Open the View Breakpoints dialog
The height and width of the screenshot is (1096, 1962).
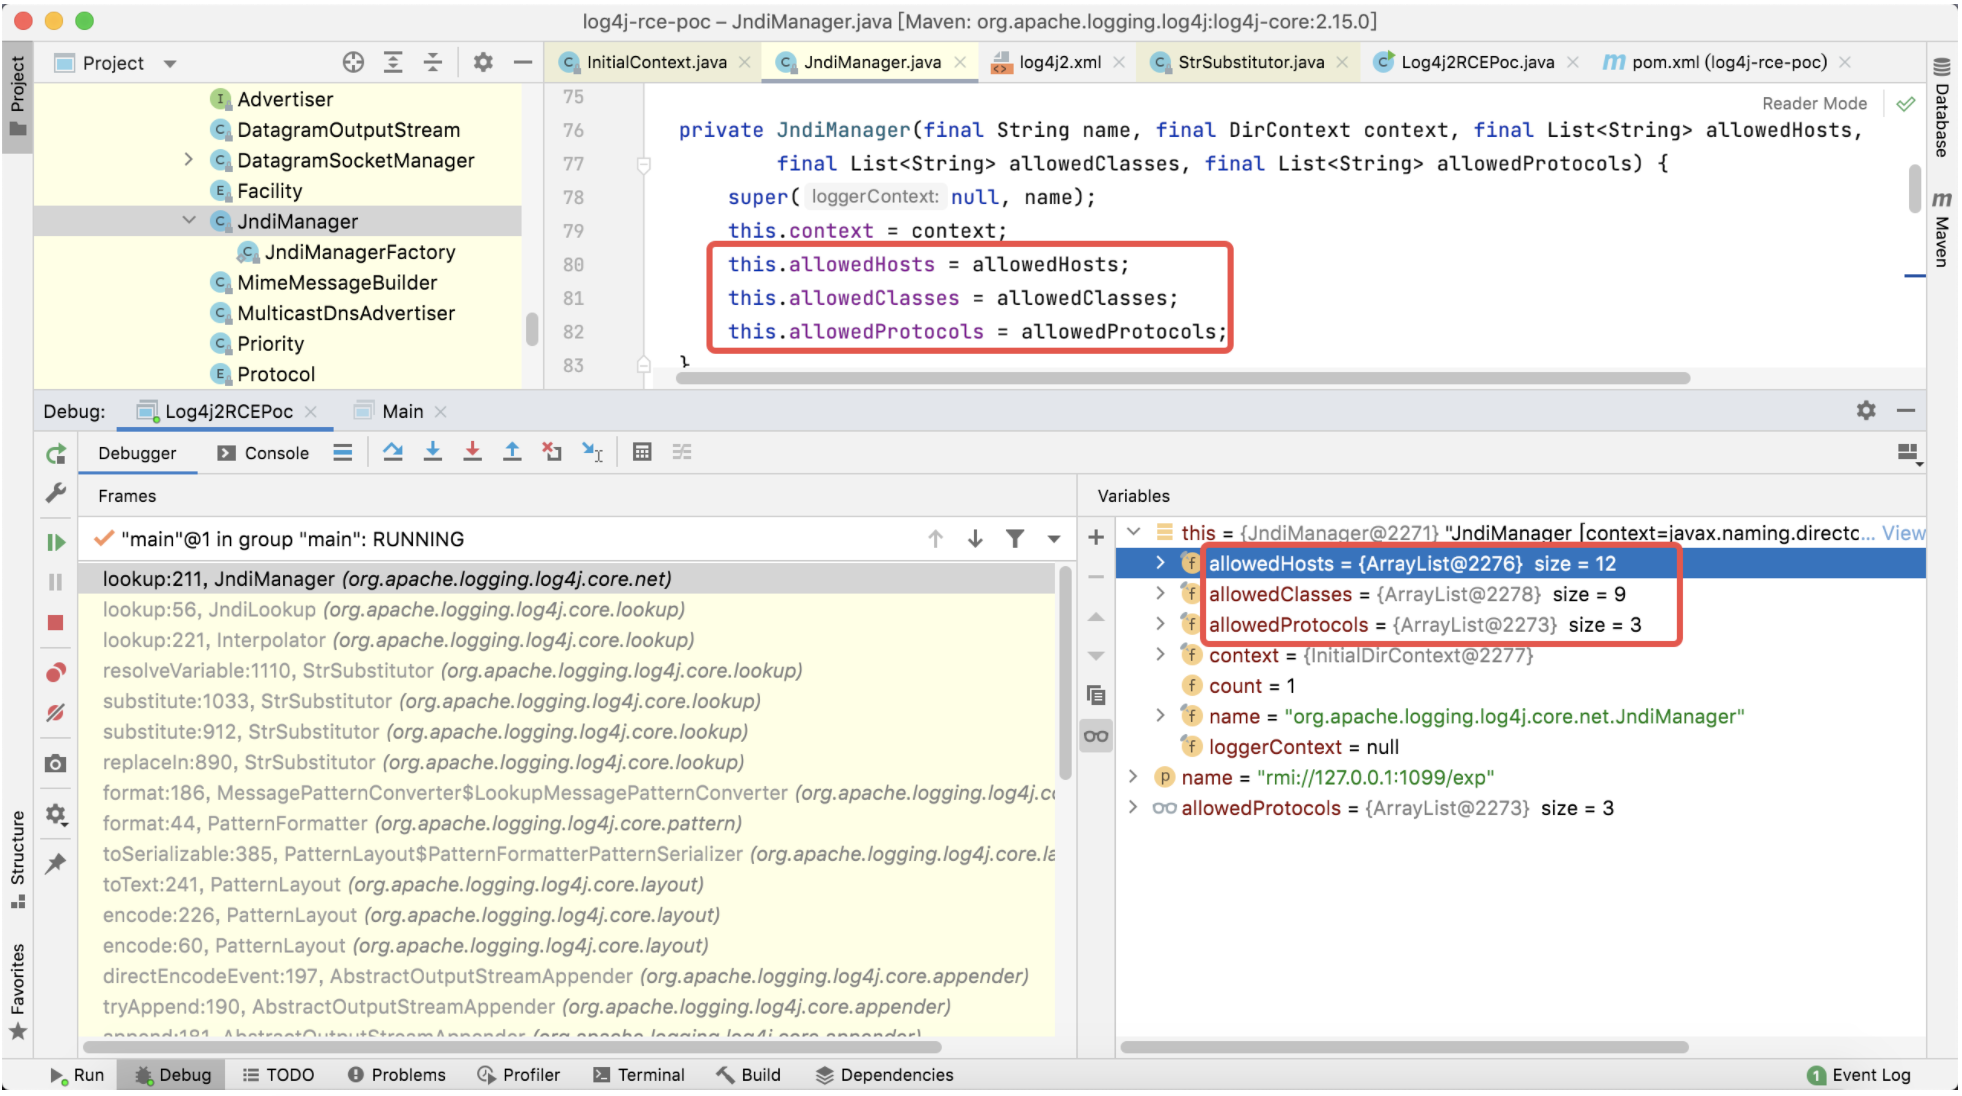[56, 672]
